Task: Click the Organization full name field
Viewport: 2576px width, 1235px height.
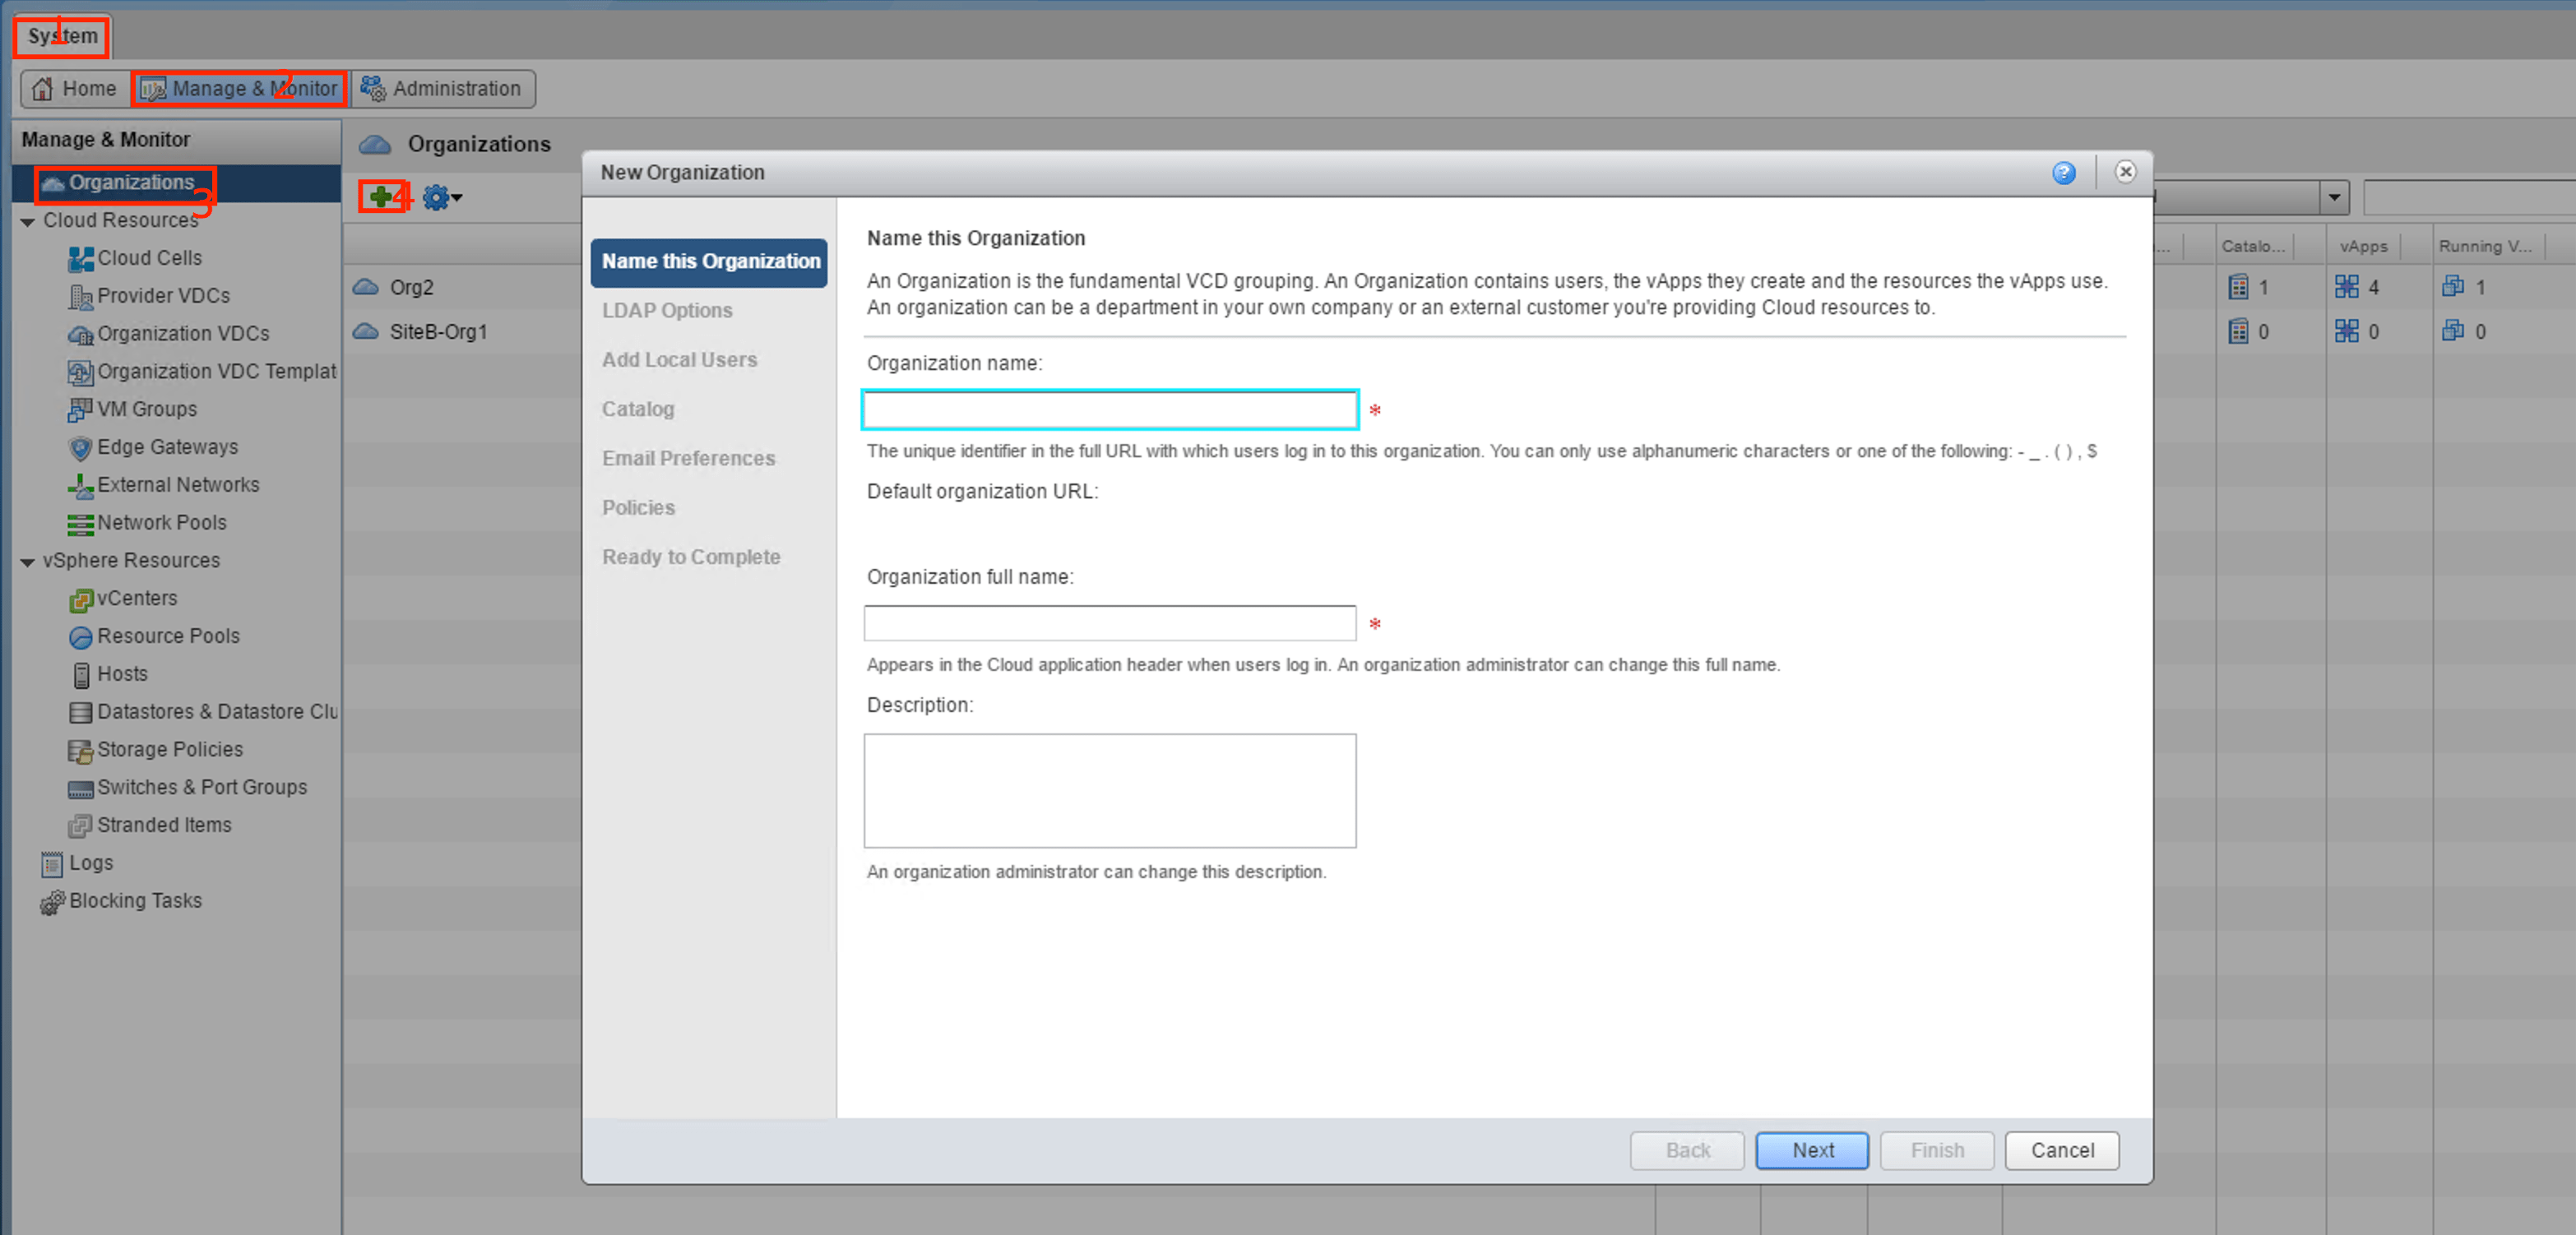Action: click(x=1109, y=623)
